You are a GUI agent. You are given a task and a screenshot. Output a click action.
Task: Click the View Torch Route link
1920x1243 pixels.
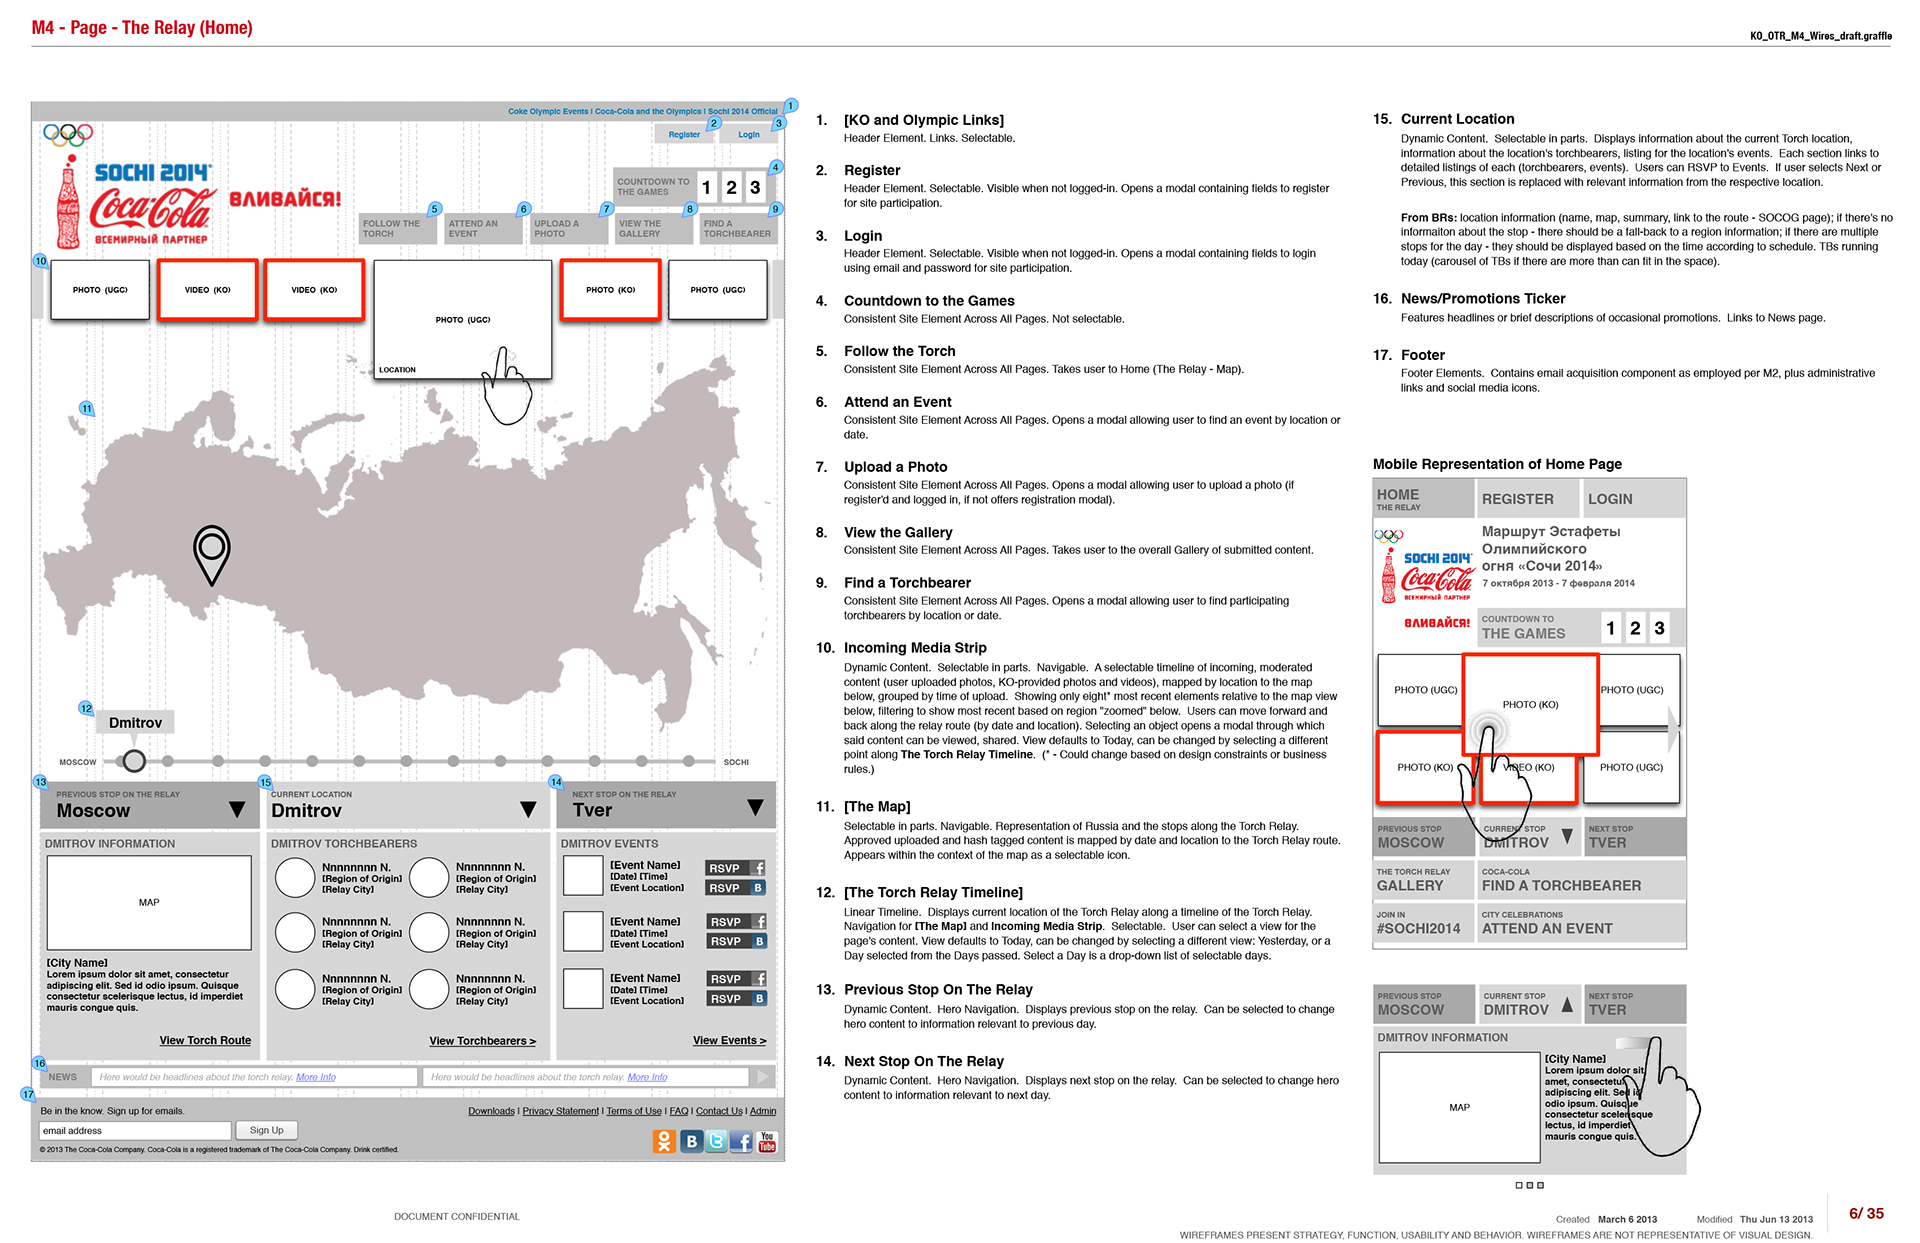coord(205,1040)
